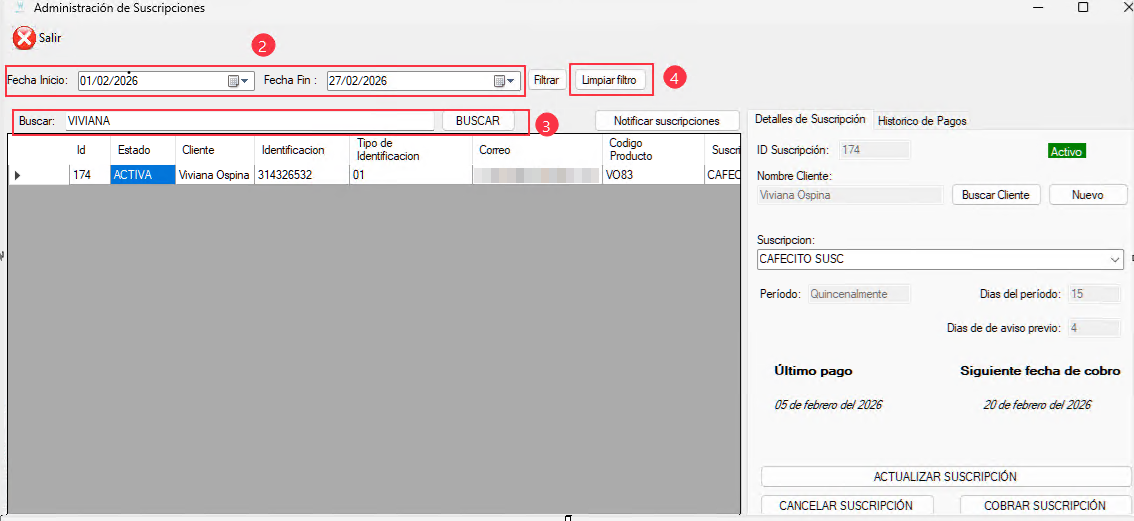Open calendar picker for Fecha Inicio
This screenshot has width=1134, height=521.
233,81
